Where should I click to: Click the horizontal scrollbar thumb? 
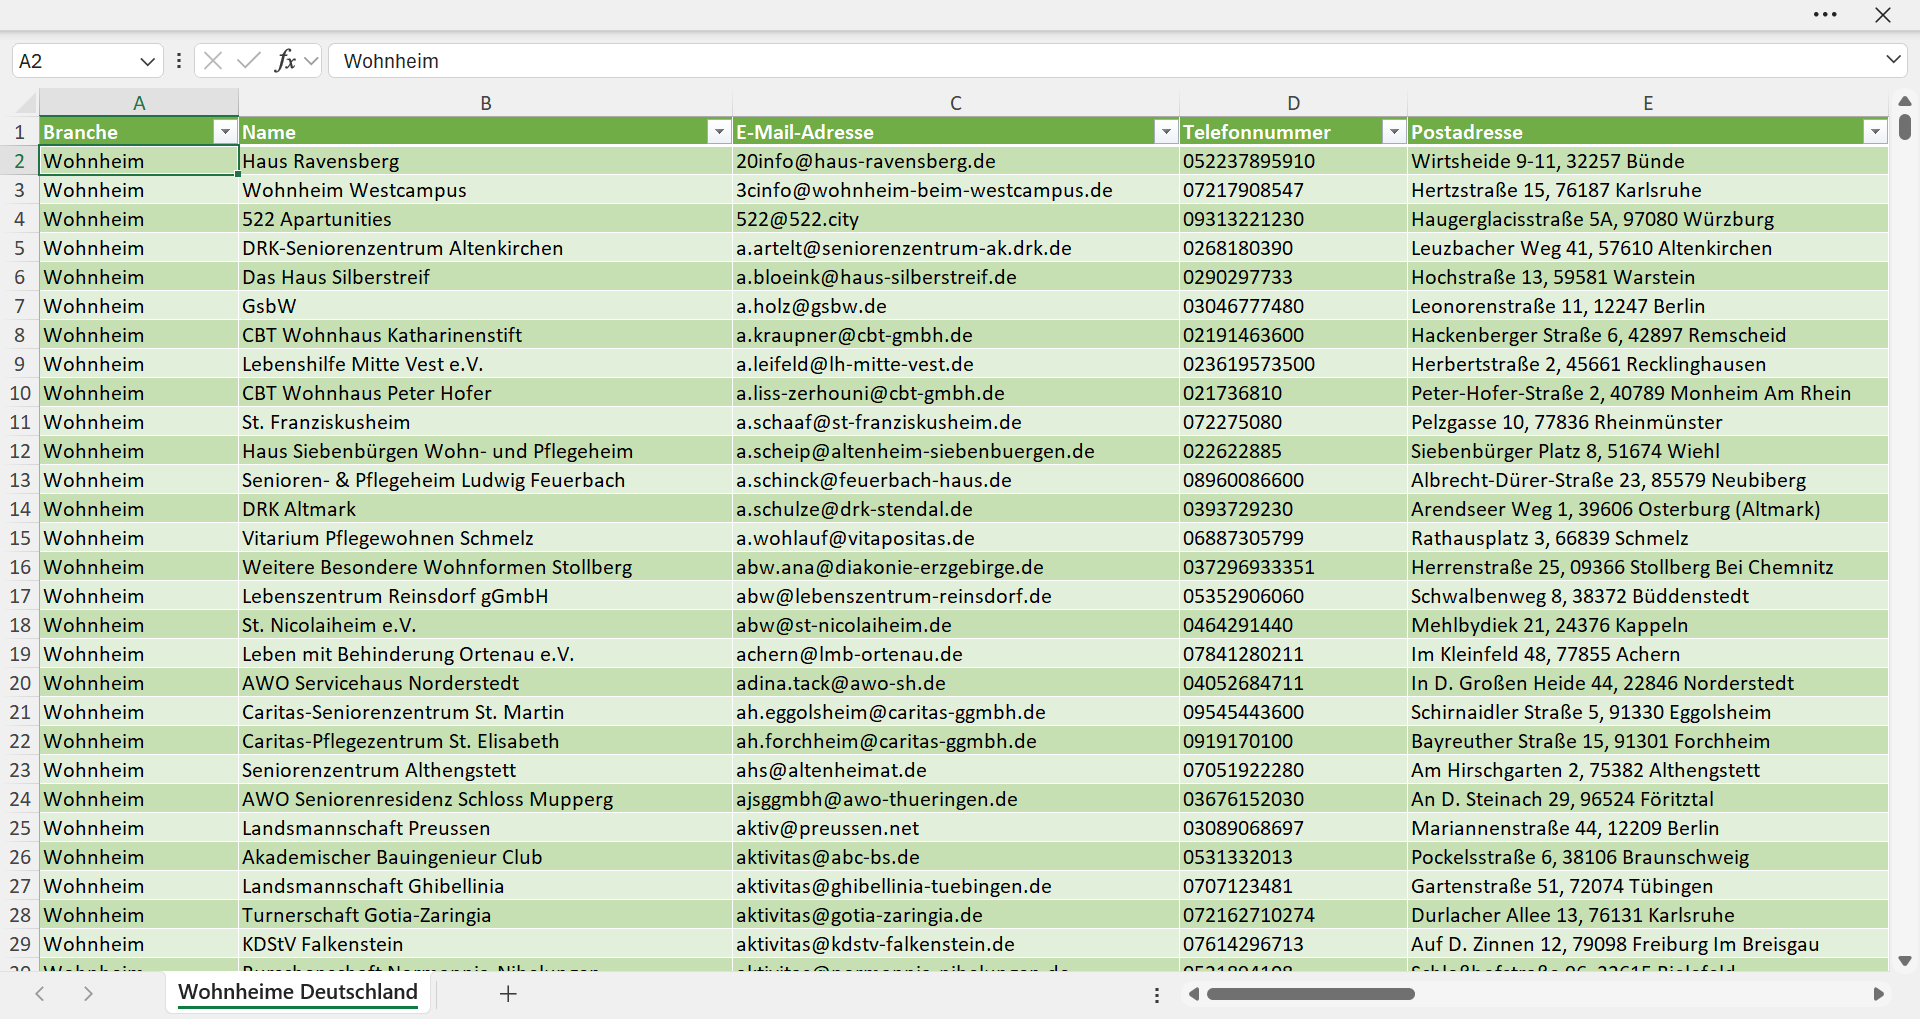pyautogui.click(x=1311, y=994)
